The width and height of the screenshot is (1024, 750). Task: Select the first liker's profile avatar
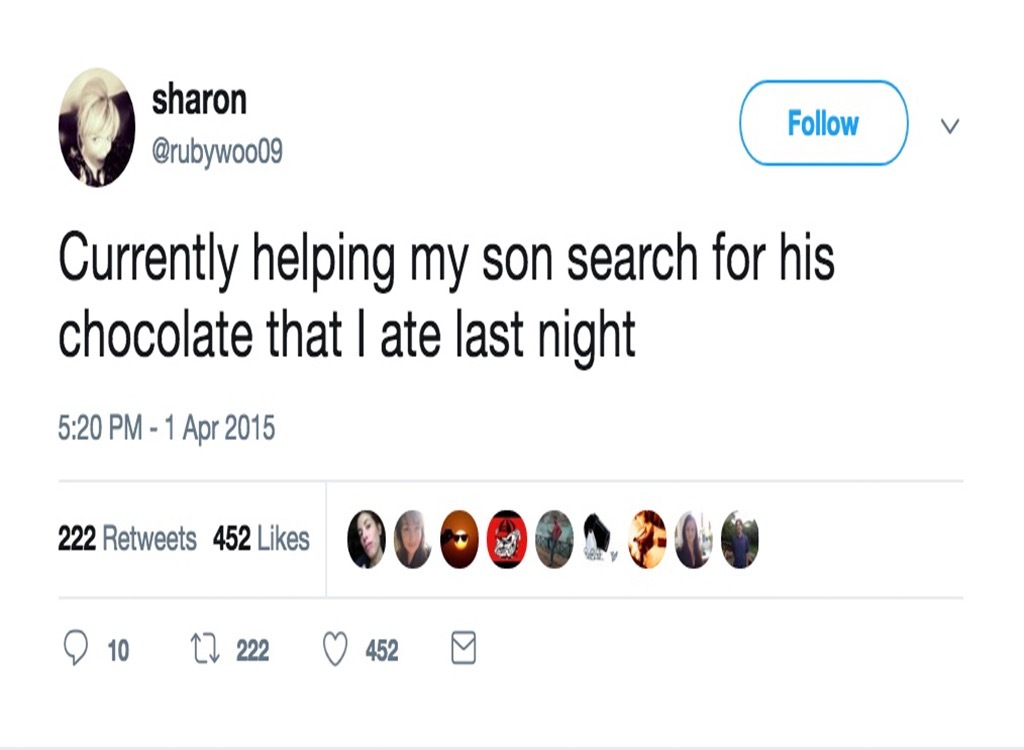click(366, 538)
